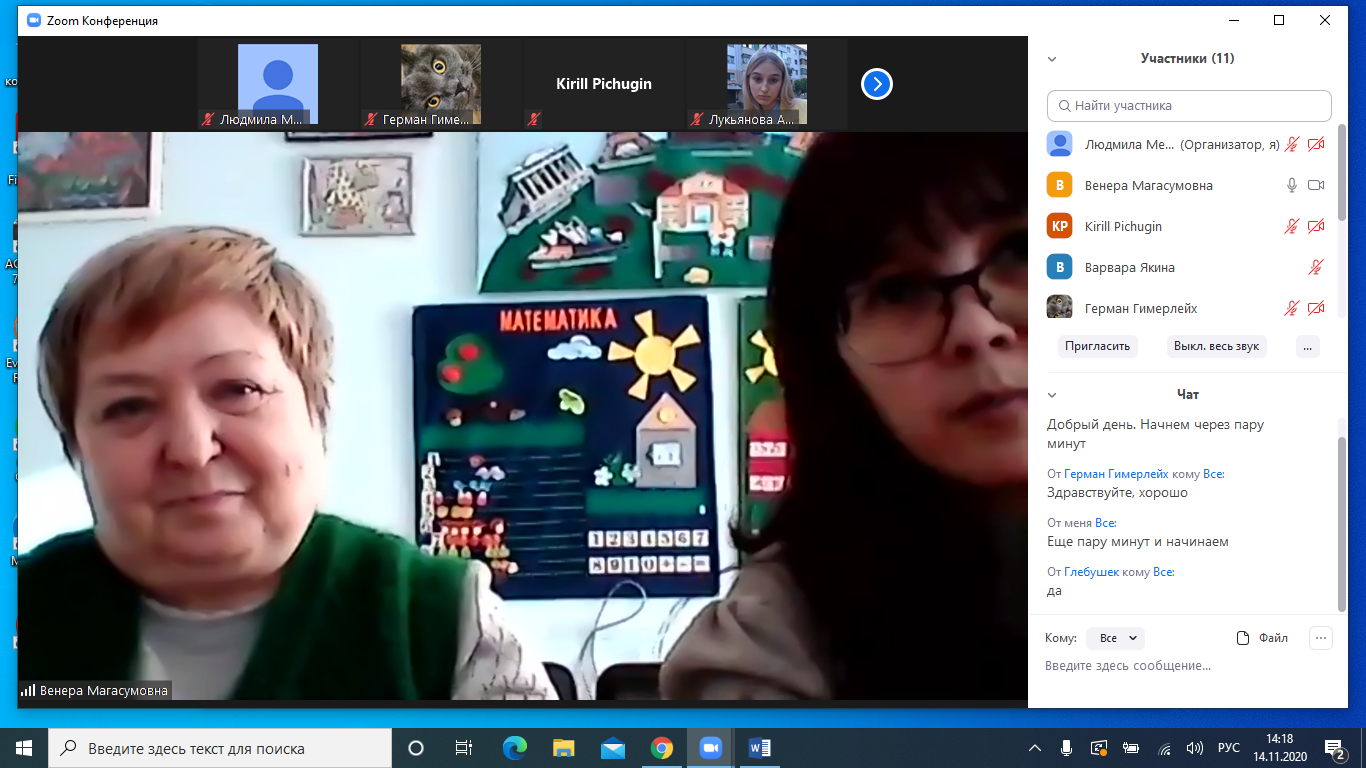
Task: Open chat options three-dot menu
Action: [1320, 638]
